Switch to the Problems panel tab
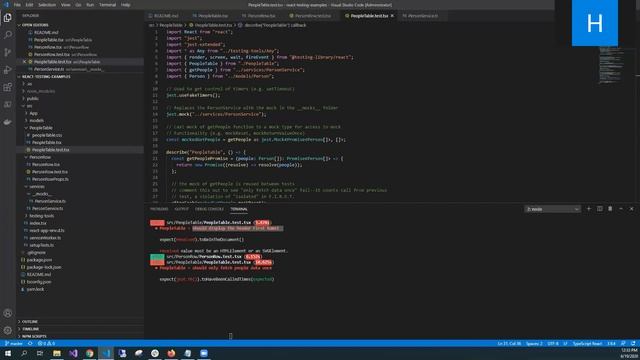Screen dimensions: 640x360 [159, 209]
